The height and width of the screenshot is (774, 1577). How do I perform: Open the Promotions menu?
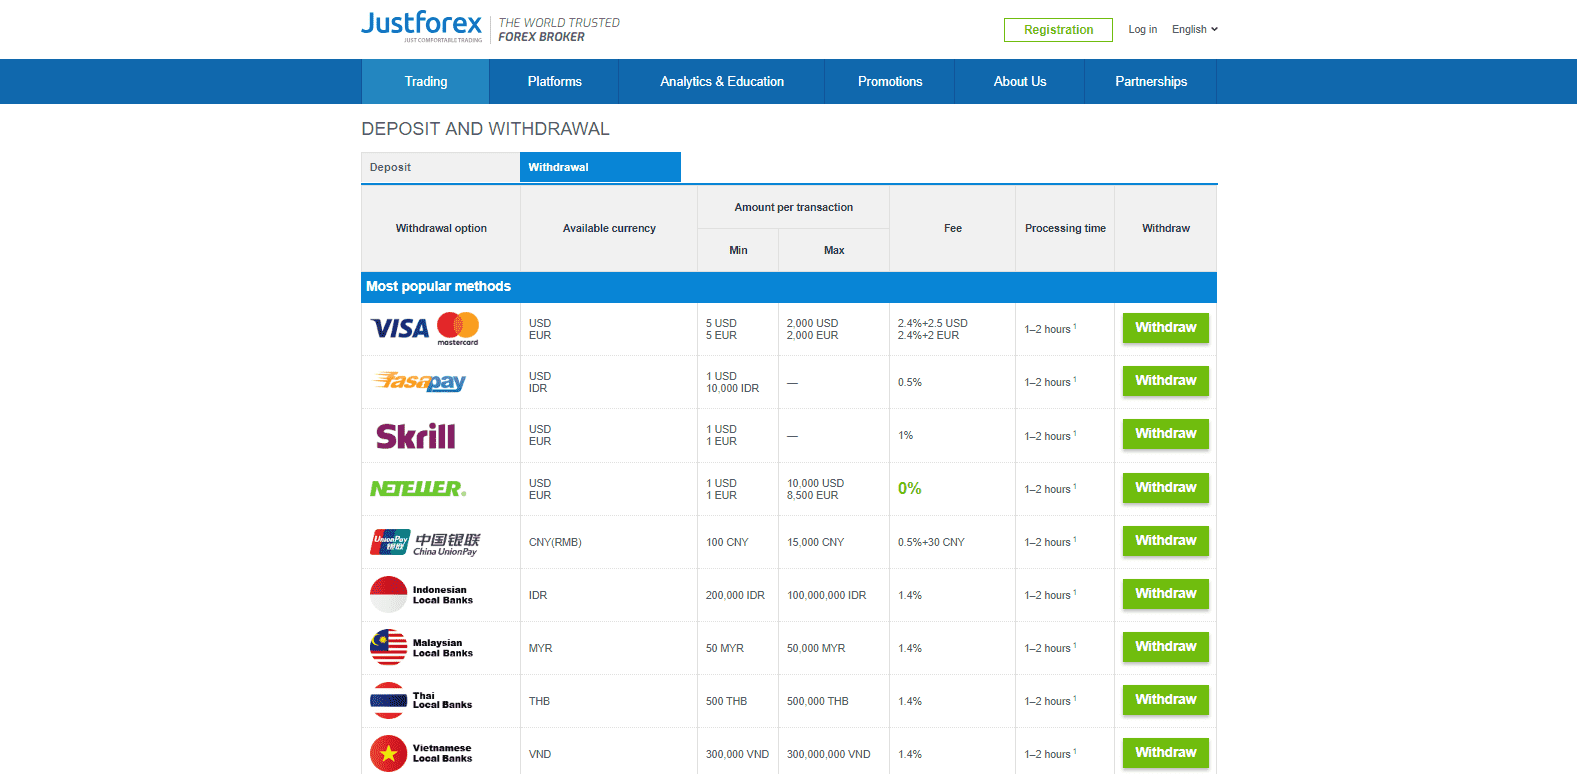(x=890, y=82)
